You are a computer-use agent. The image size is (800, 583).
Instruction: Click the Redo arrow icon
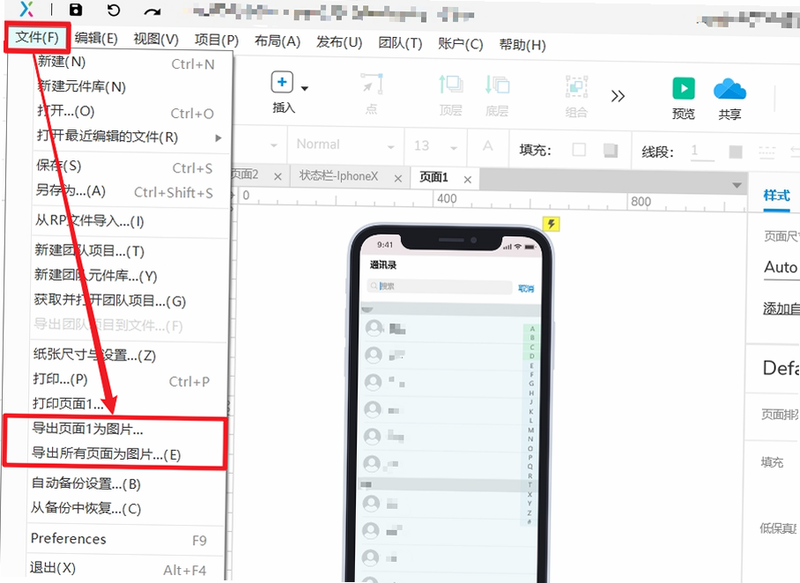pyautogui.click(x=152, y=11)
